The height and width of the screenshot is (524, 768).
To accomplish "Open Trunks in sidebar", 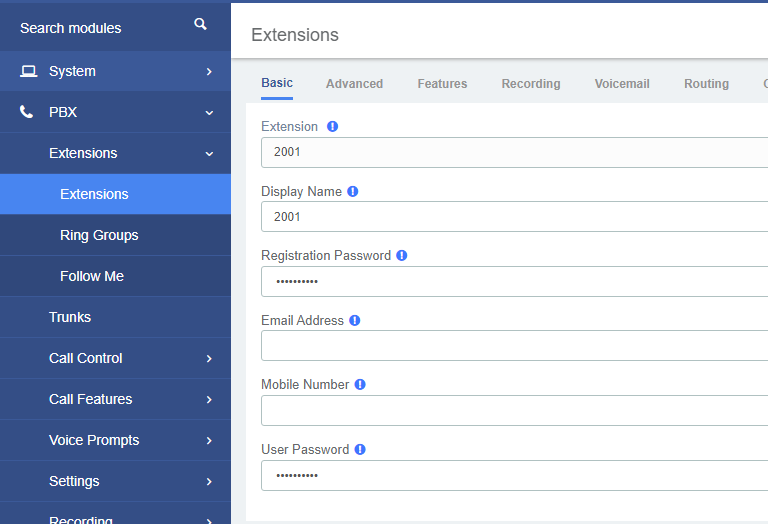I will pyautogui.click(x=115, y=317).
